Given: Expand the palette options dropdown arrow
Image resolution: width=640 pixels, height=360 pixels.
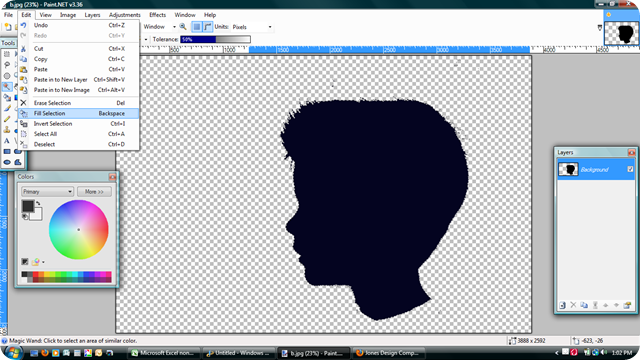Looking at the screenshot, I should tap(43, 262).
